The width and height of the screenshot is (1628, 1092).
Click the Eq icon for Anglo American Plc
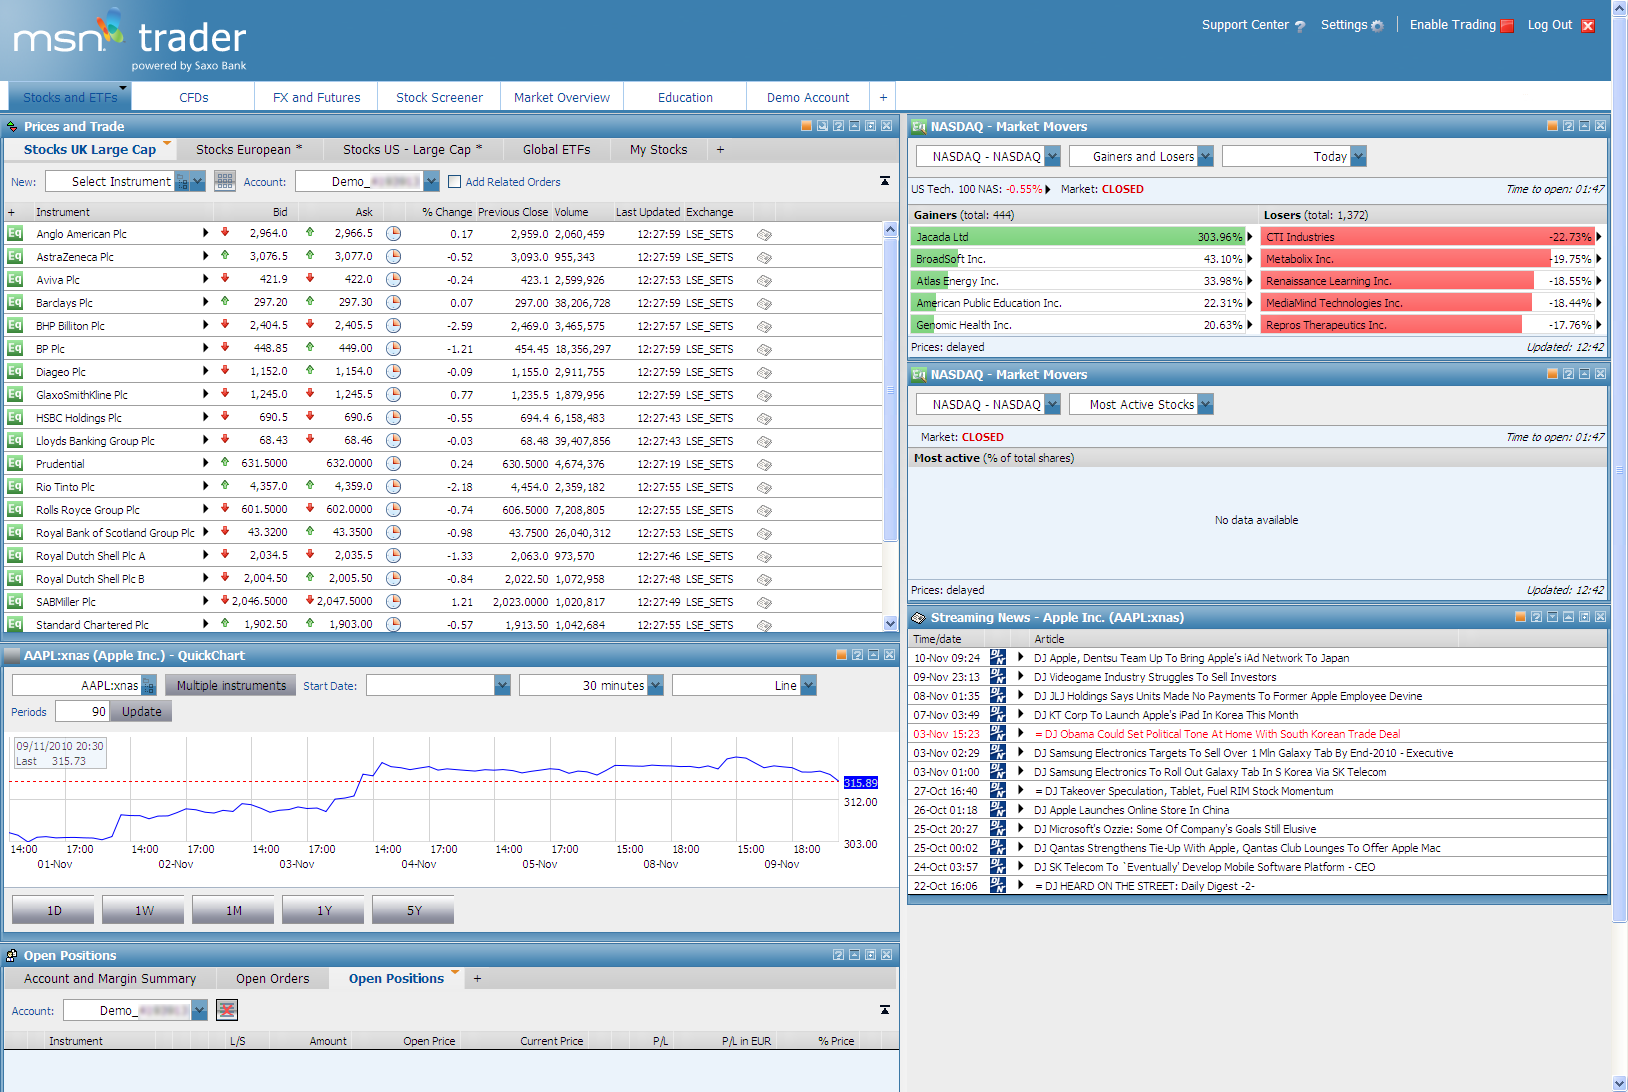[15, 233]
